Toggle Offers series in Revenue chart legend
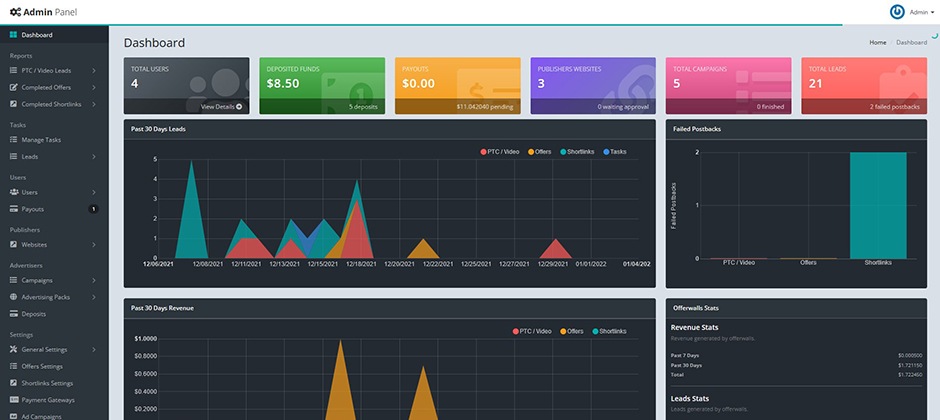Viewport: 940px width, 420px height. point(572,331)
